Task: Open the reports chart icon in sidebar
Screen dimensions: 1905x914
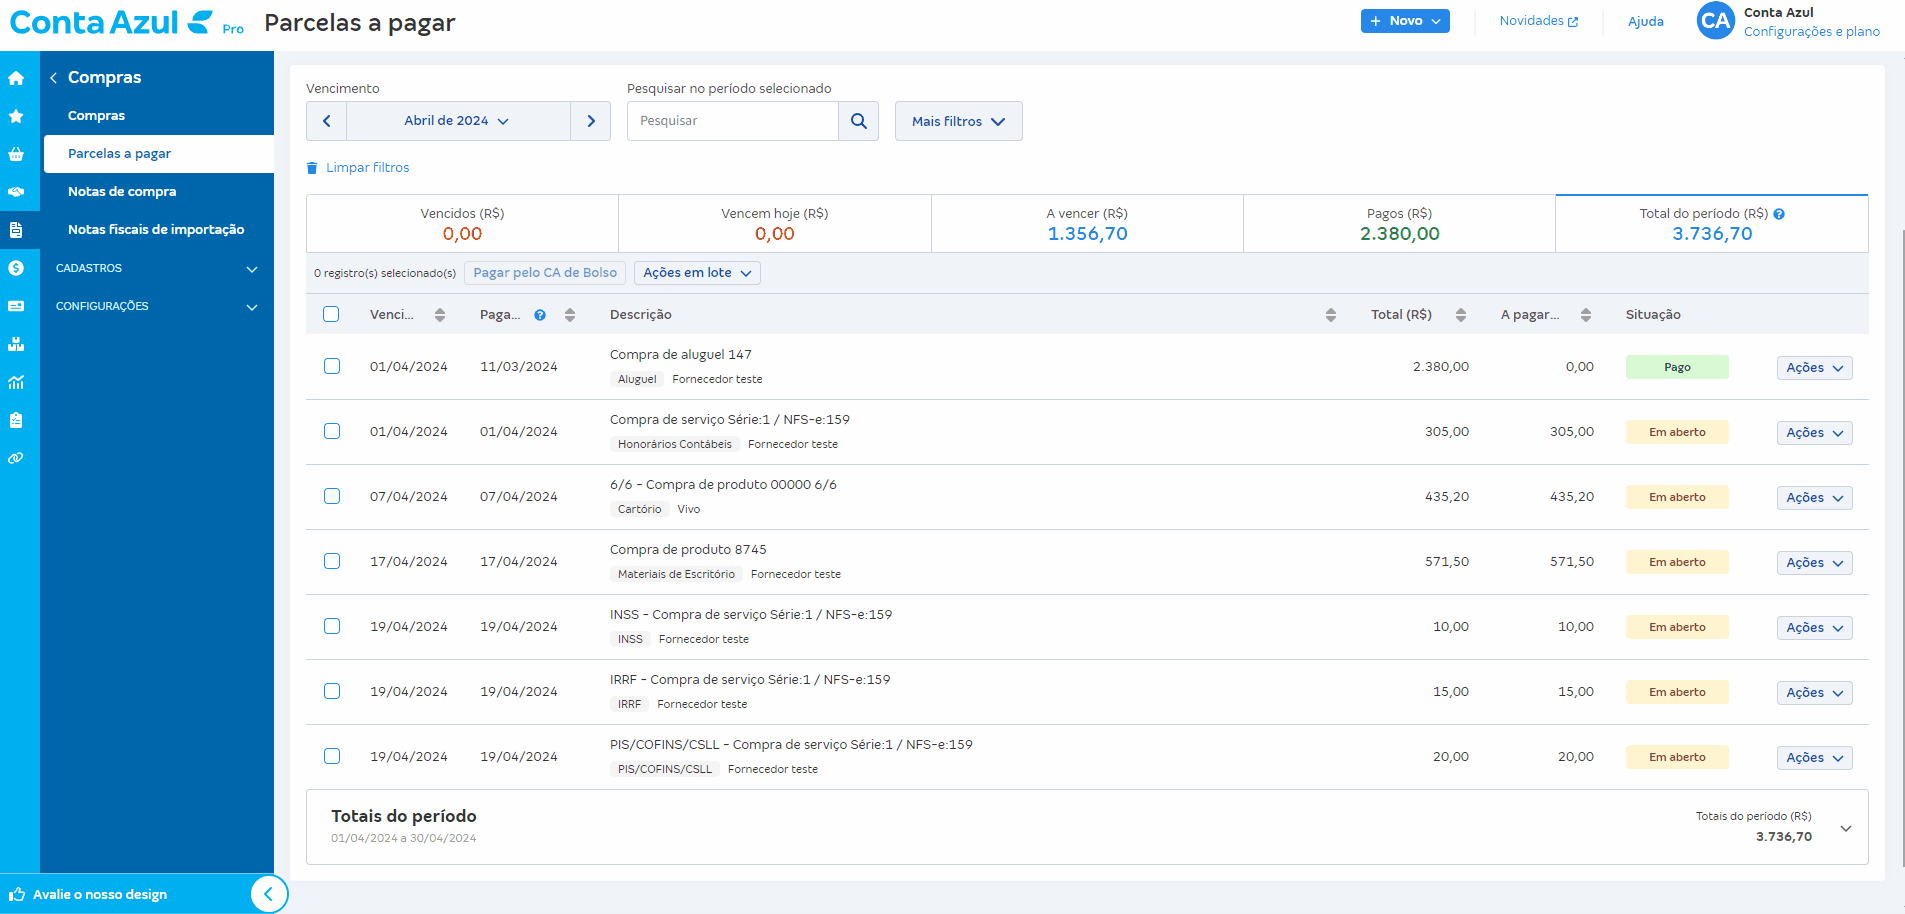Action: tap(16, 382)
